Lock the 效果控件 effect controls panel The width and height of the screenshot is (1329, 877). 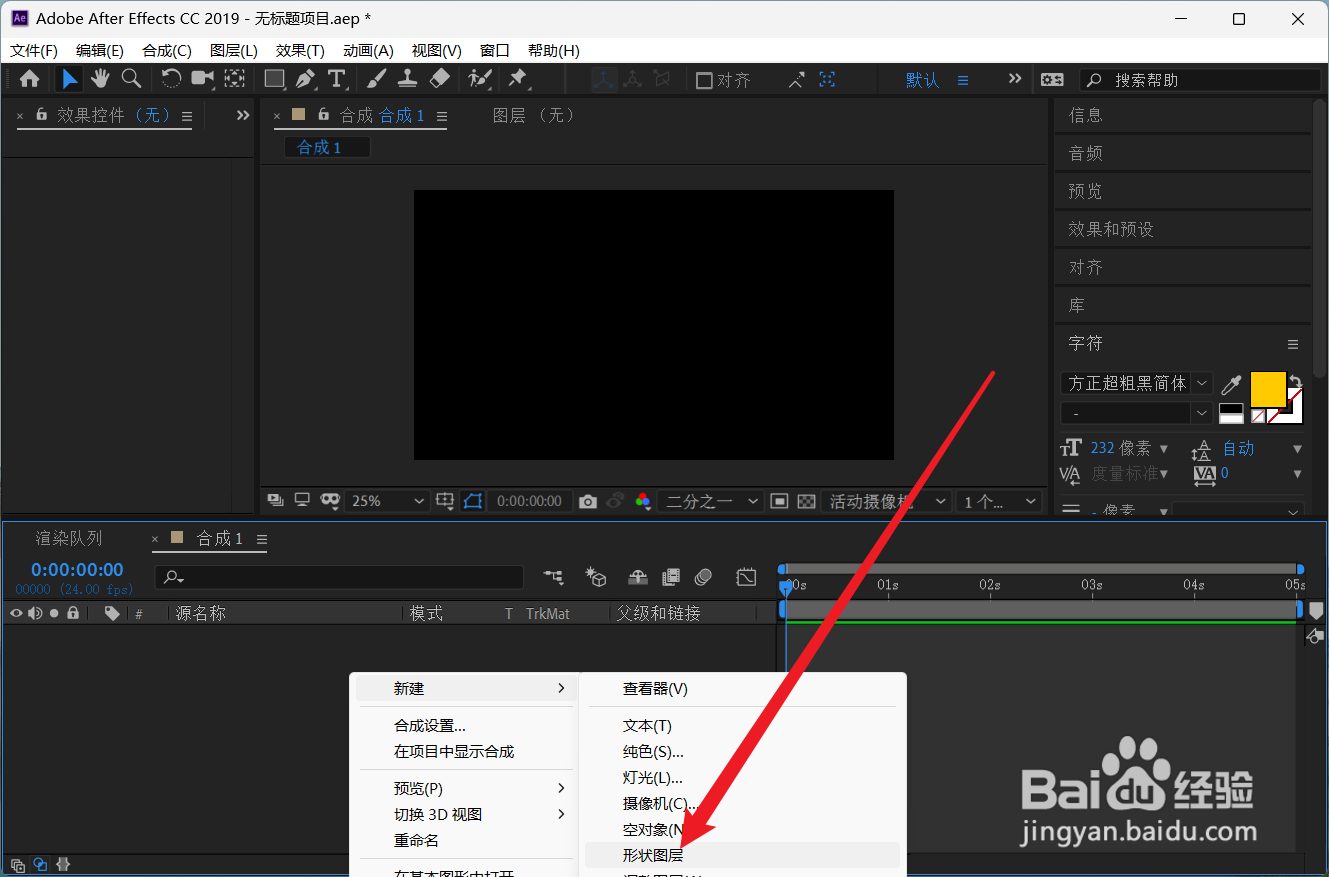41,116
